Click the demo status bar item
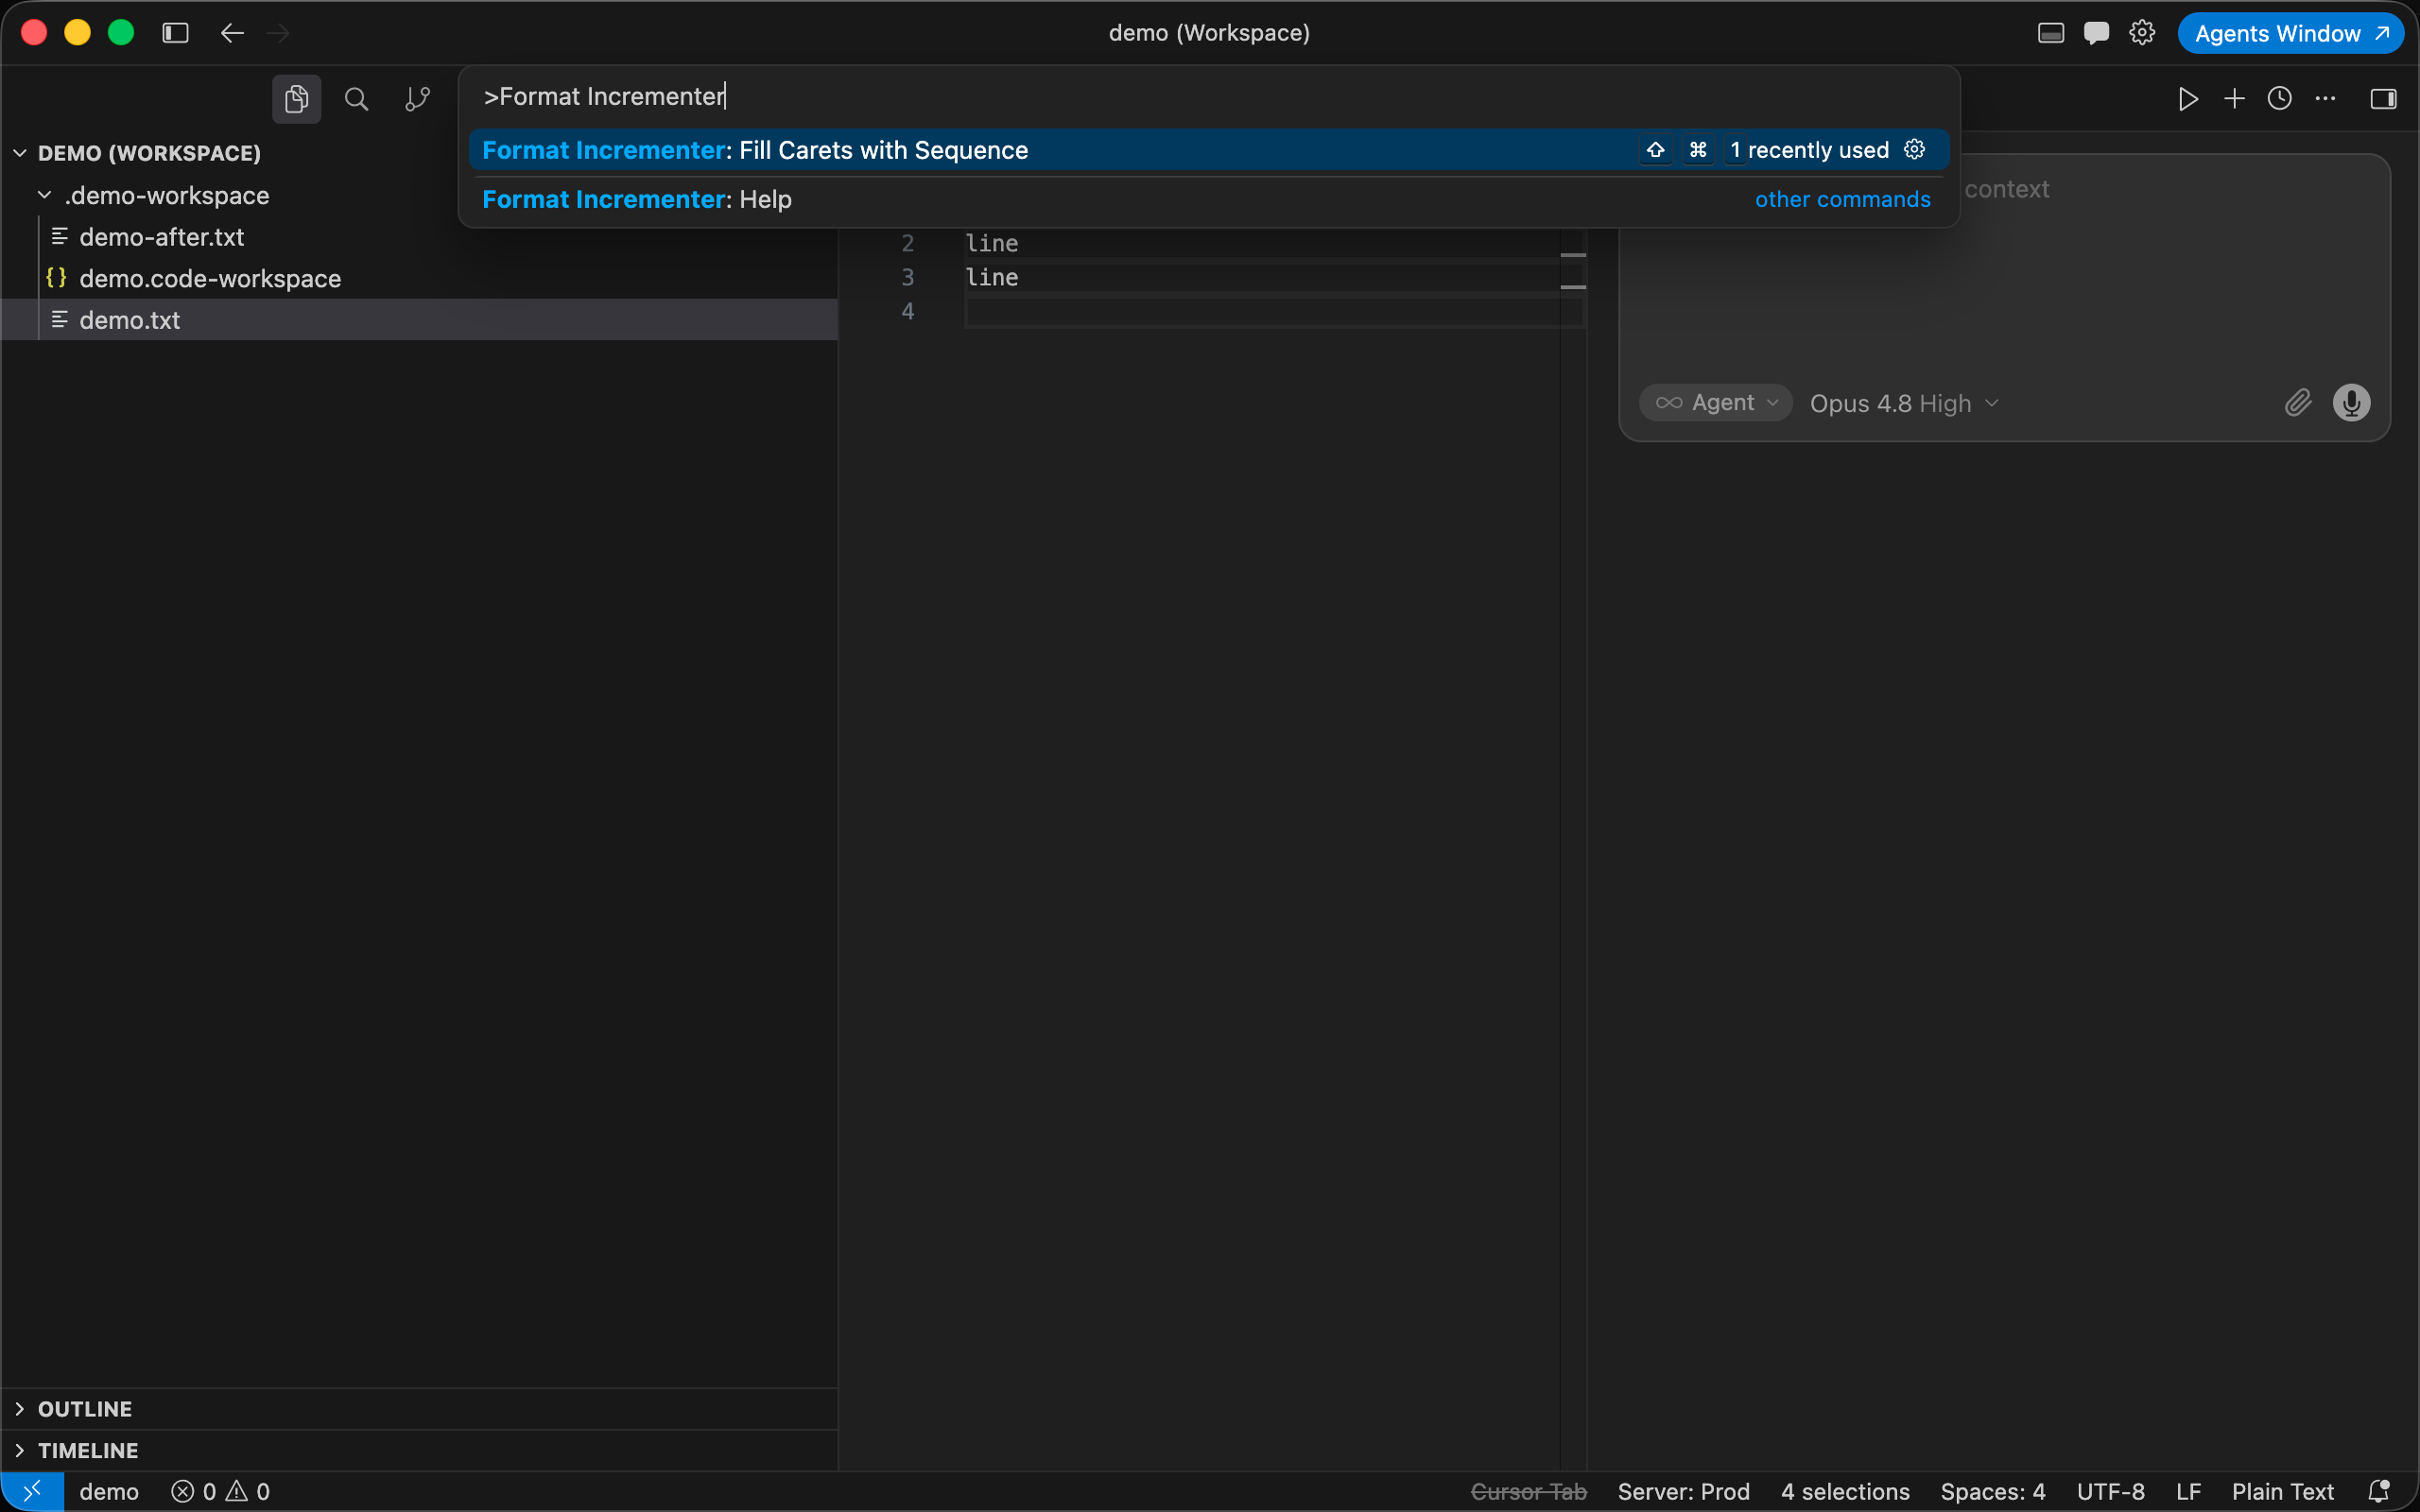 tap(109, 1491)
